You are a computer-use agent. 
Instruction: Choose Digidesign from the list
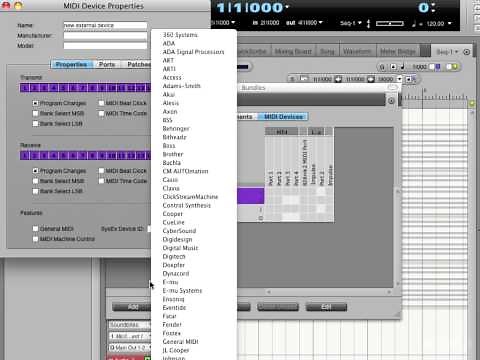(x=177, y=239)
